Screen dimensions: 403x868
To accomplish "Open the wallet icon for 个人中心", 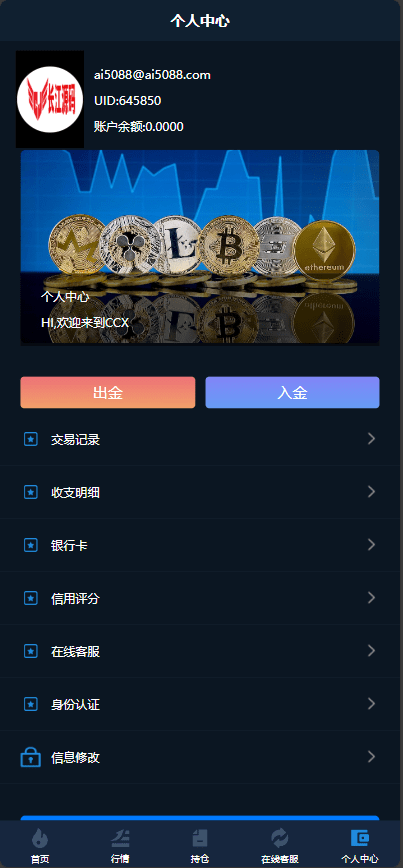I will [x=360, y=838].
